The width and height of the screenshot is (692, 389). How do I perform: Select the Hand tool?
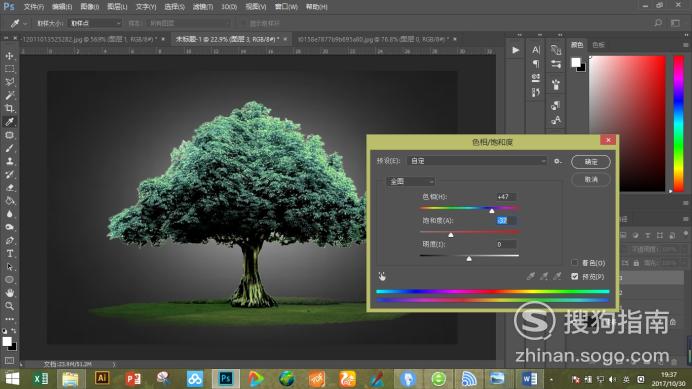[x=9, y=293]
